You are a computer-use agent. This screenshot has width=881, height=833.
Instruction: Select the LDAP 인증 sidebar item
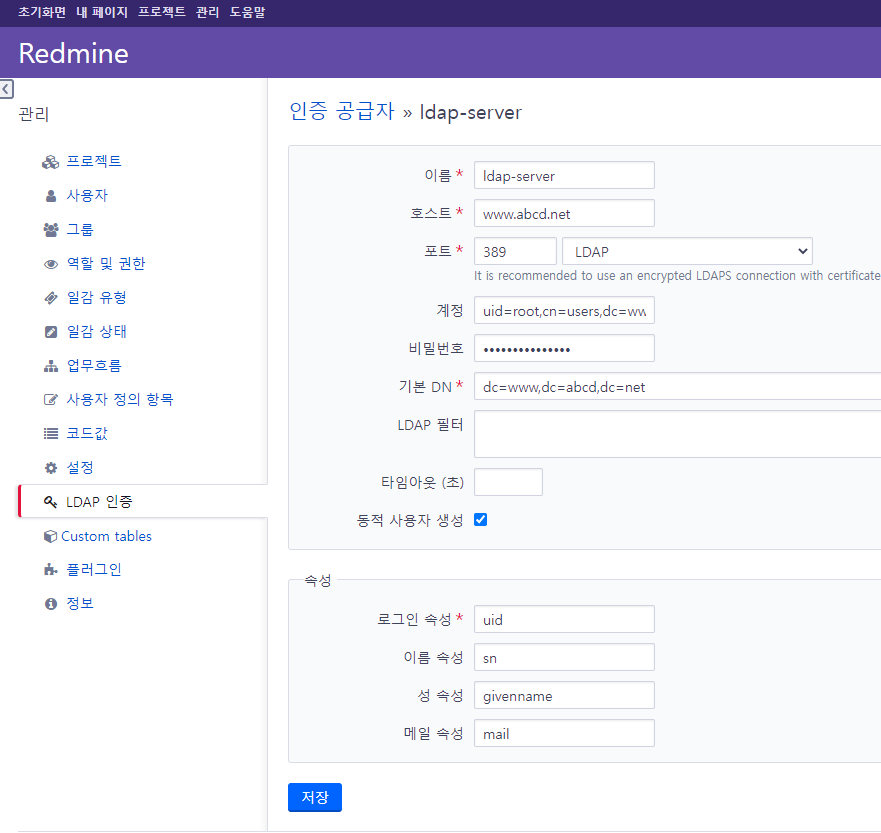point(143,502)
